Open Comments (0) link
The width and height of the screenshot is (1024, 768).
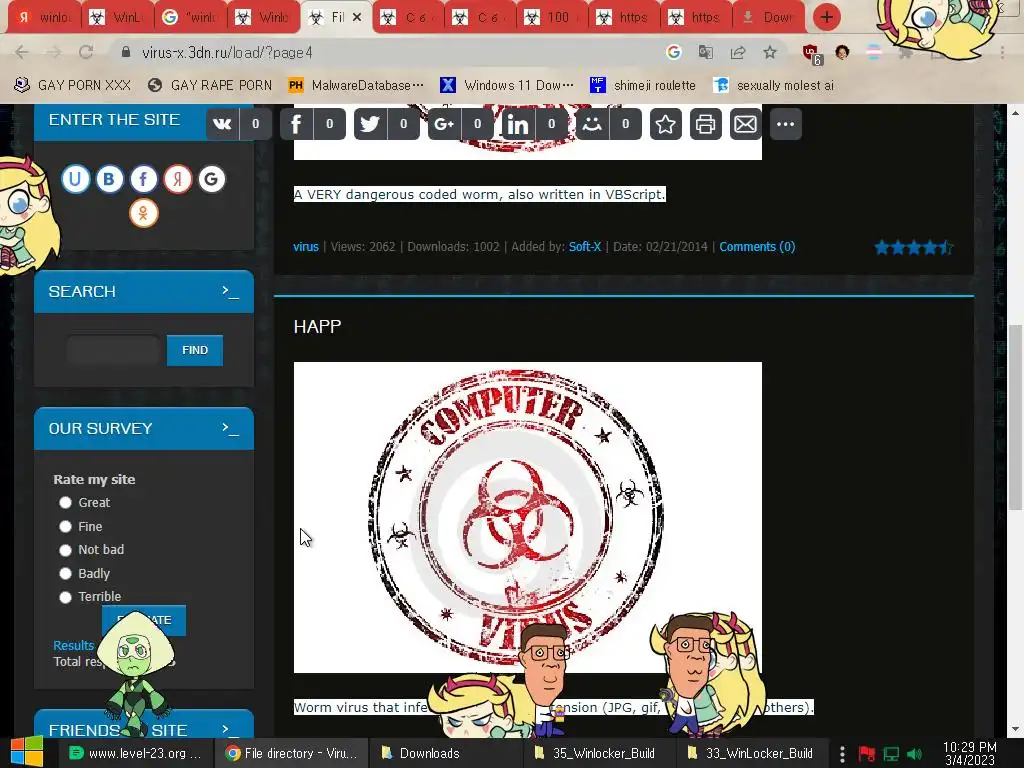(x=757, y=247)
